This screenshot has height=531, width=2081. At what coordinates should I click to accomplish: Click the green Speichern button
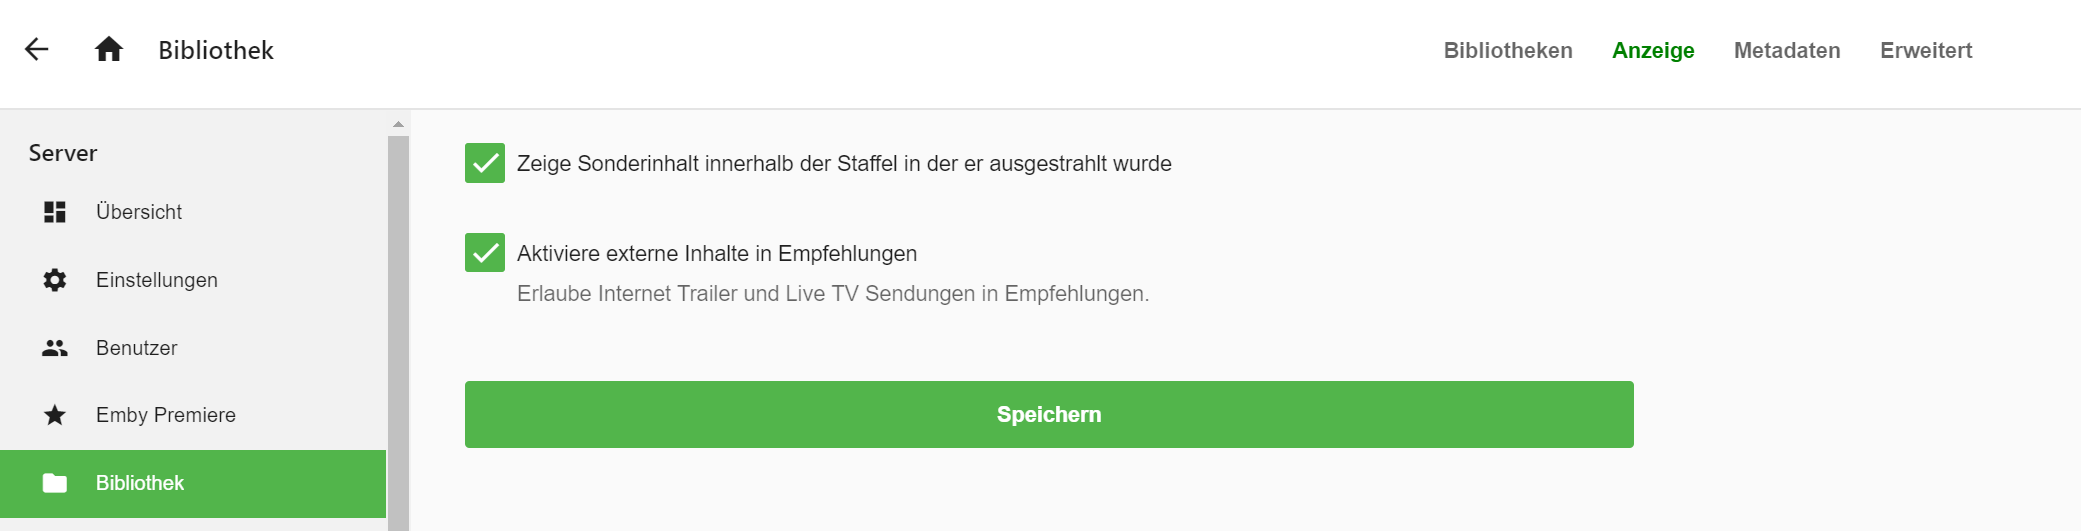[x=1049, y=414]
